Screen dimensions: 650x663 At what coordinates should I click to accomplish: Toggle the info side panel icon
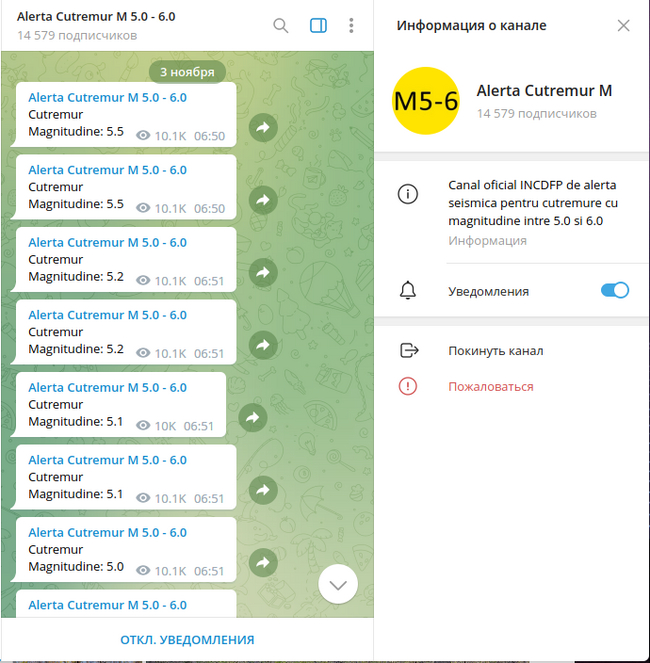click(x=318, y=26)
